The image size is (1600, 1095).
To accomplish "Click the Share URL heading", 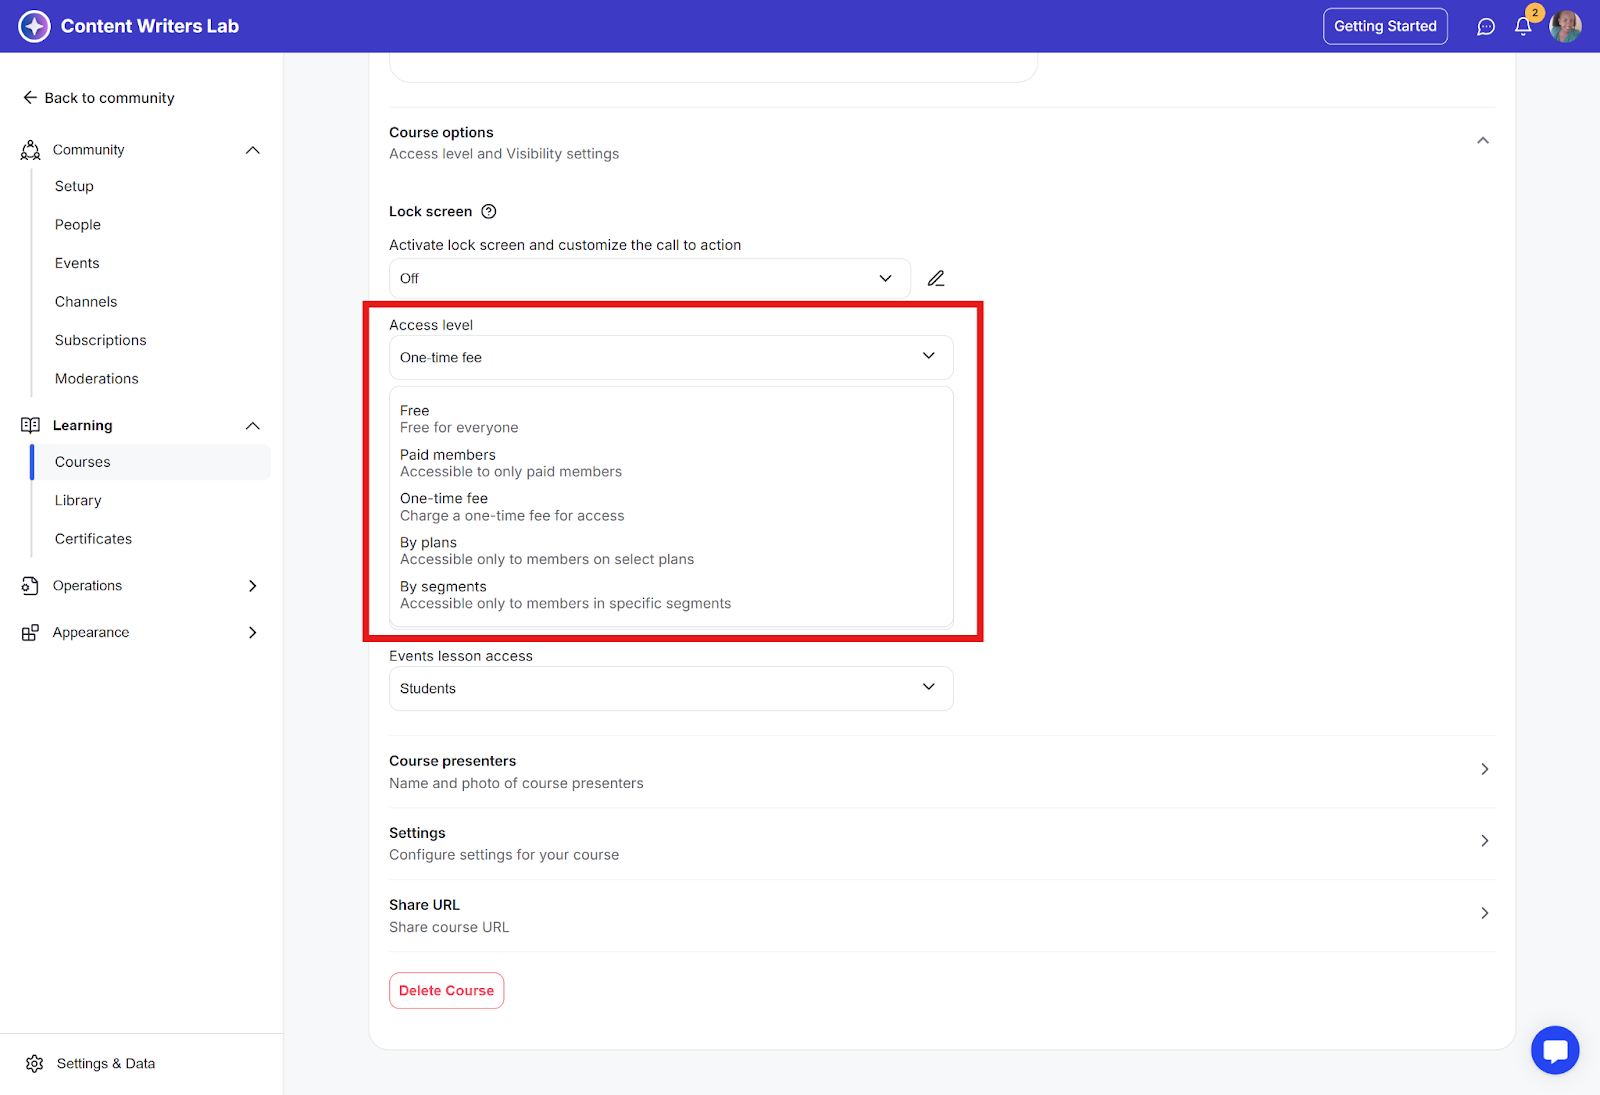I will [424, 905].
